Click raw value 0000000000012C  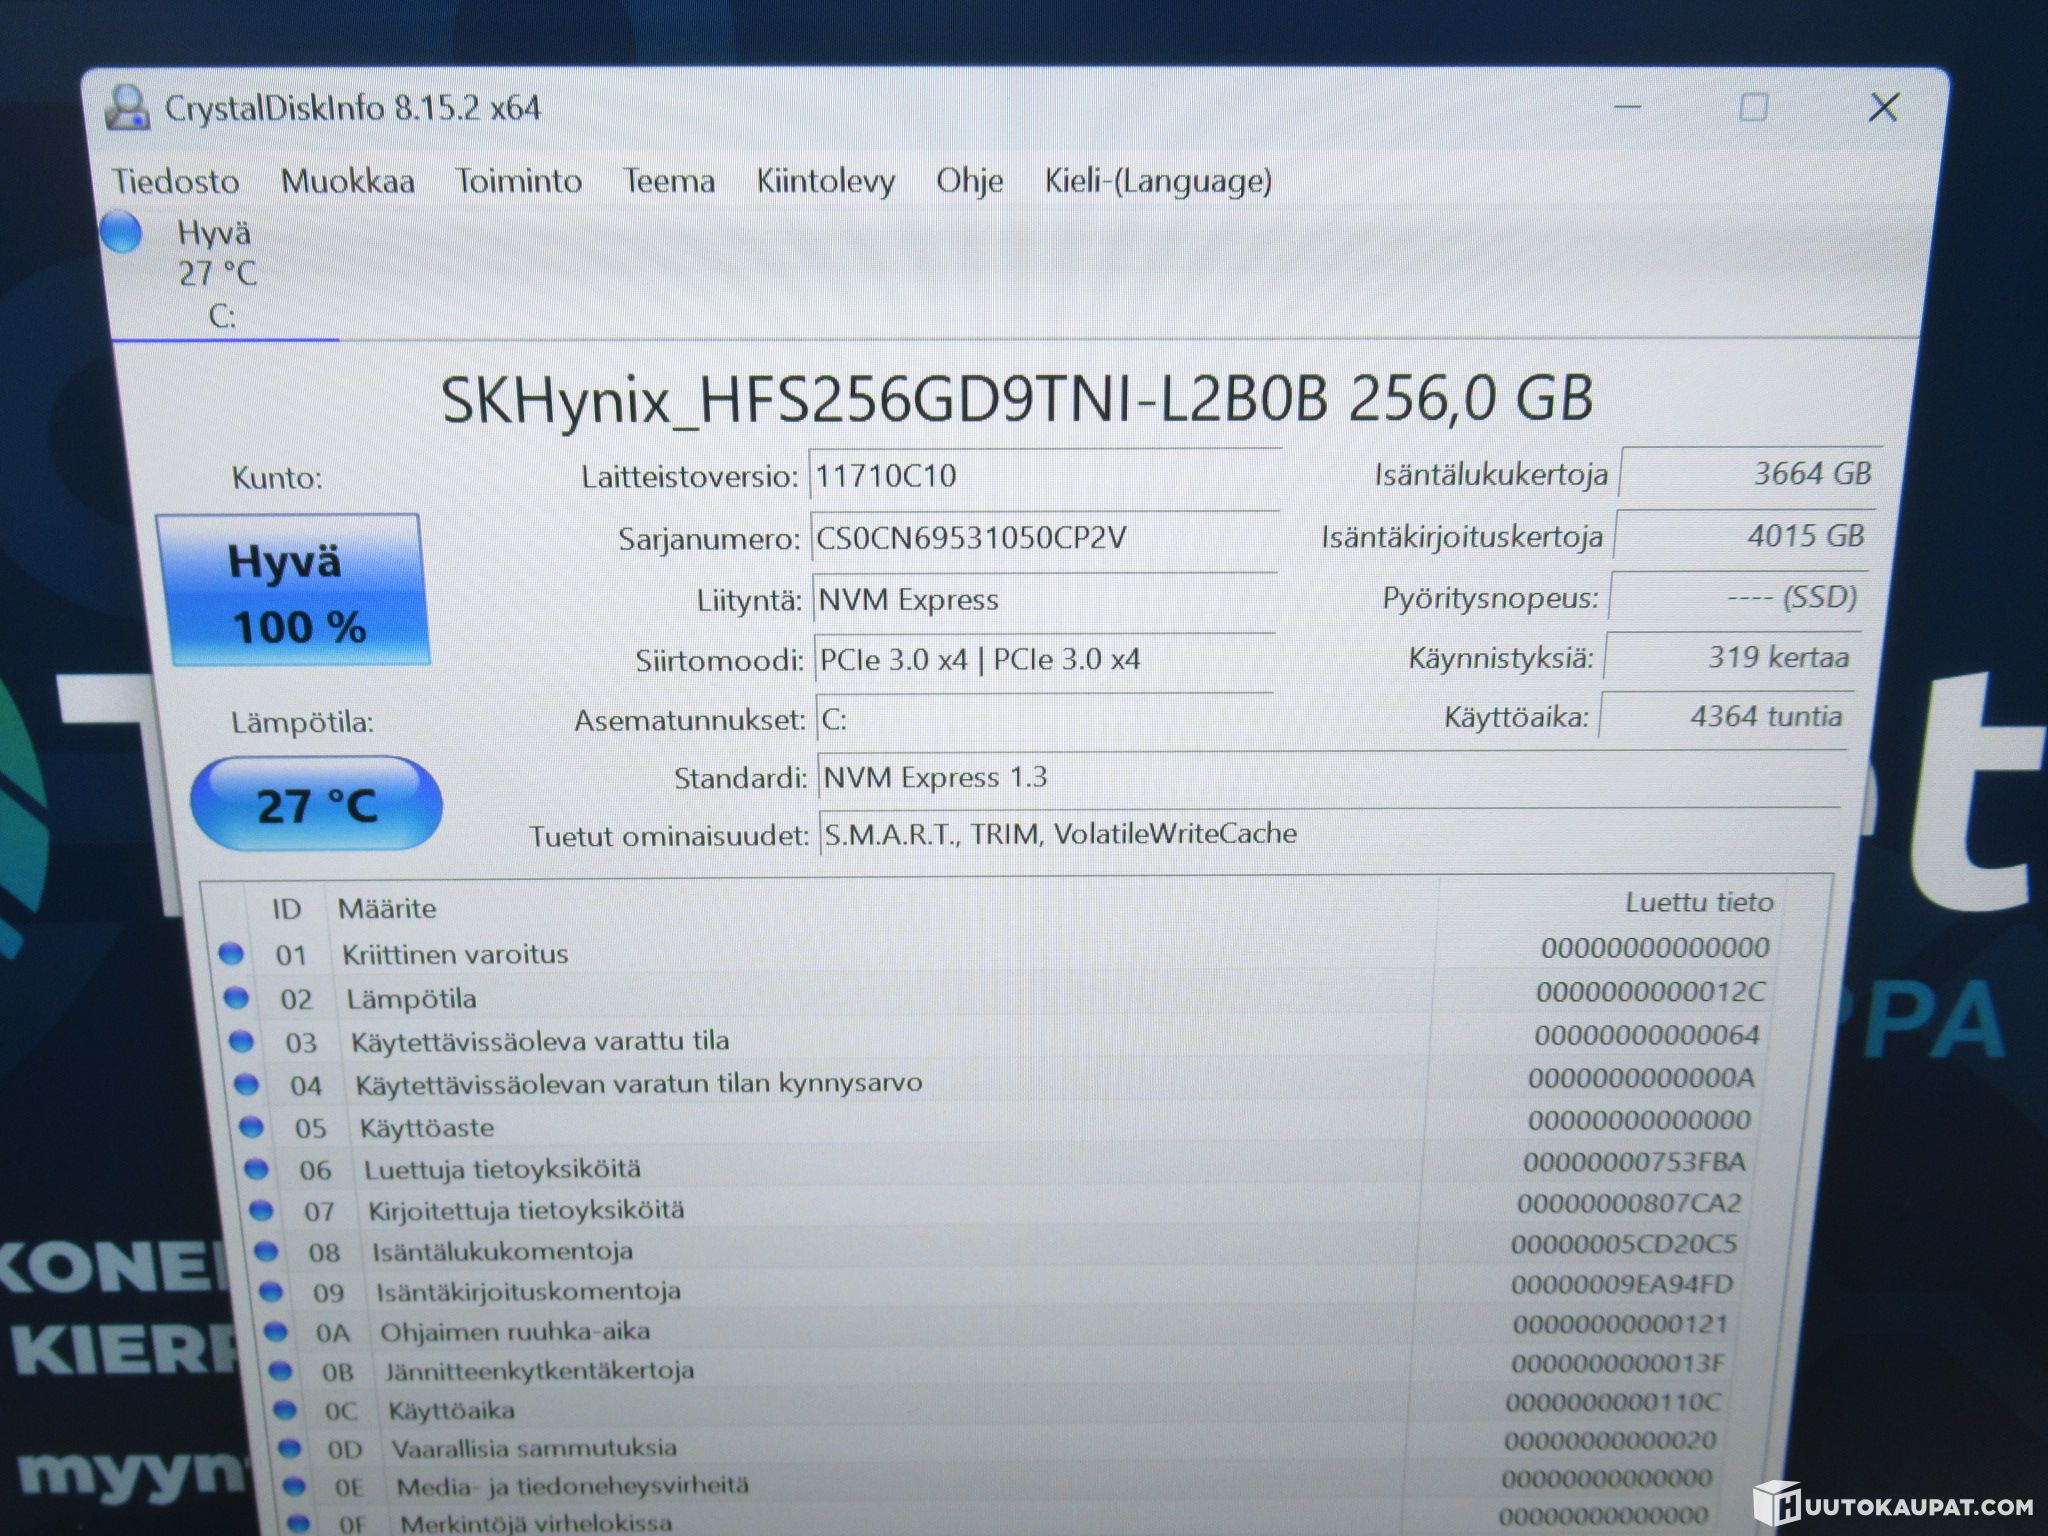[x=1651, y=992]
